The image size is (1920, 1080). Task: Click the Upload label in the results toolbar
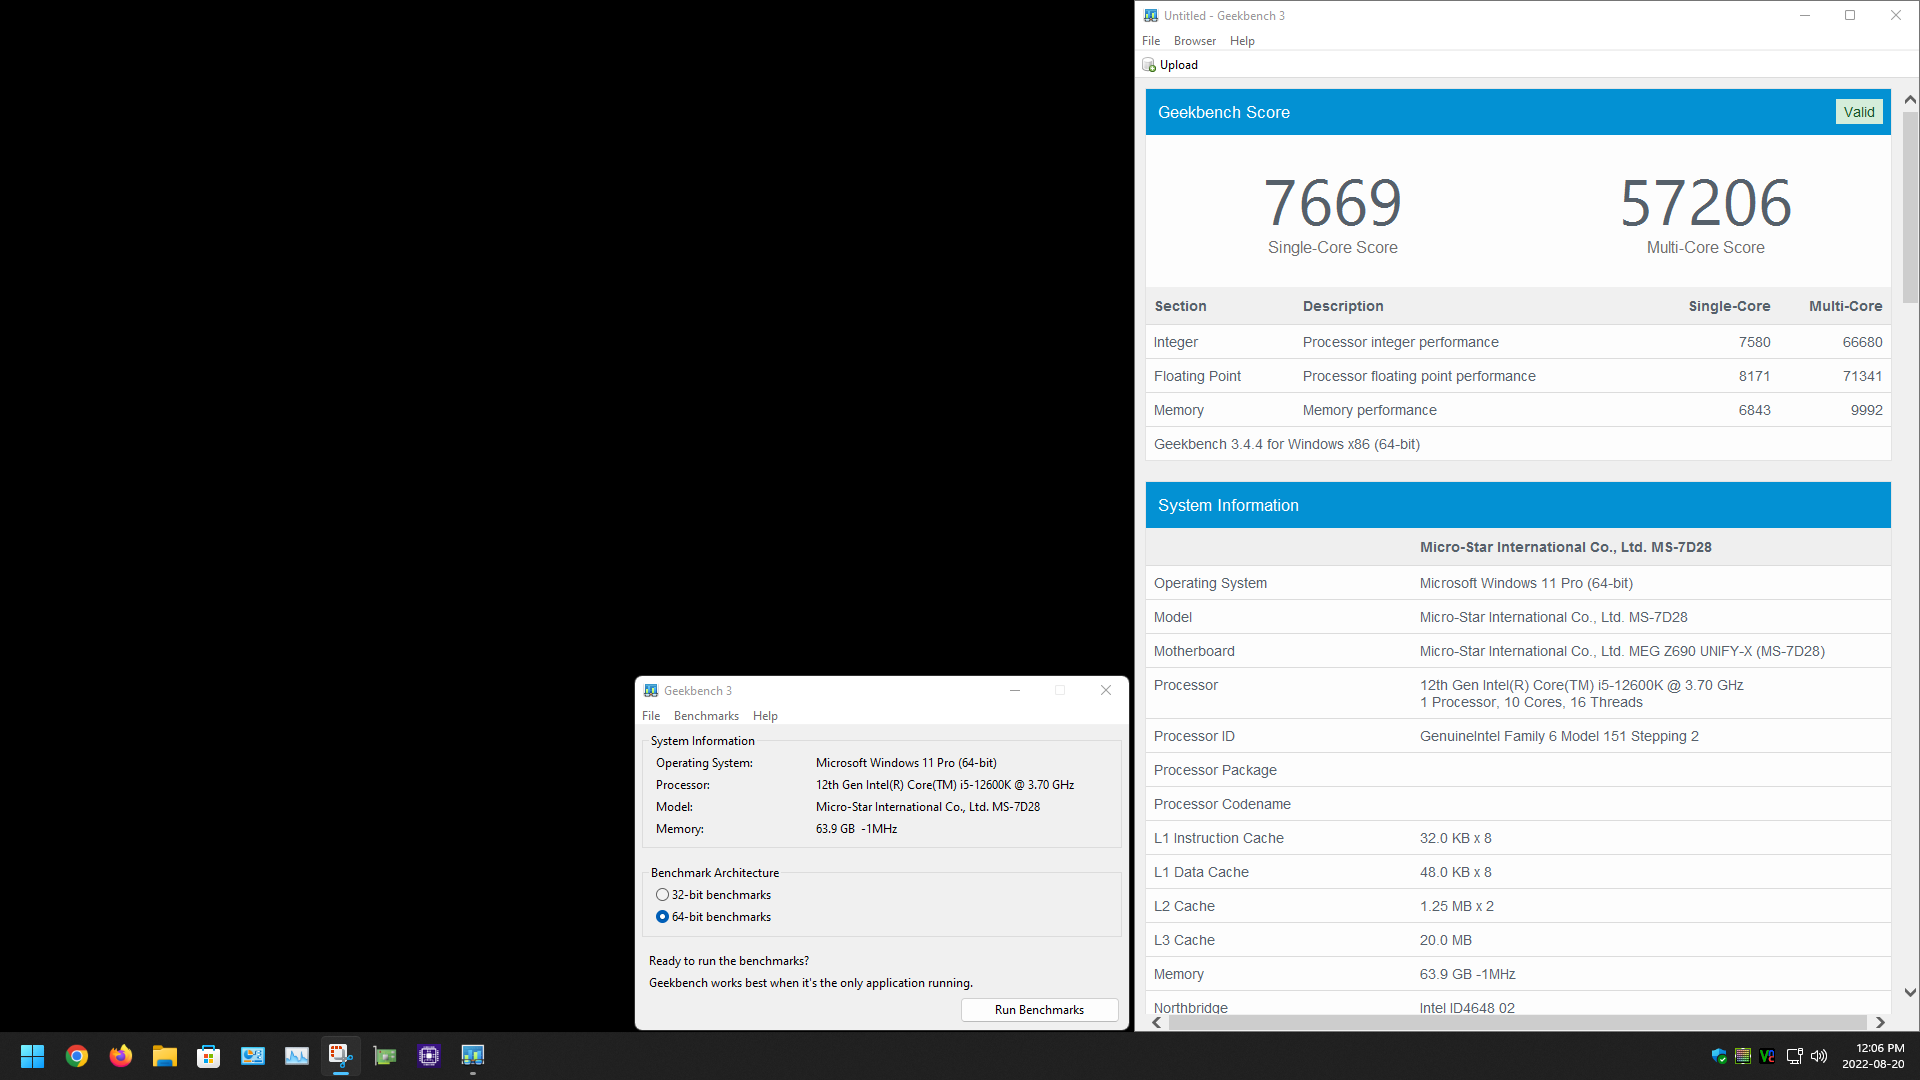click(1179, 65)
